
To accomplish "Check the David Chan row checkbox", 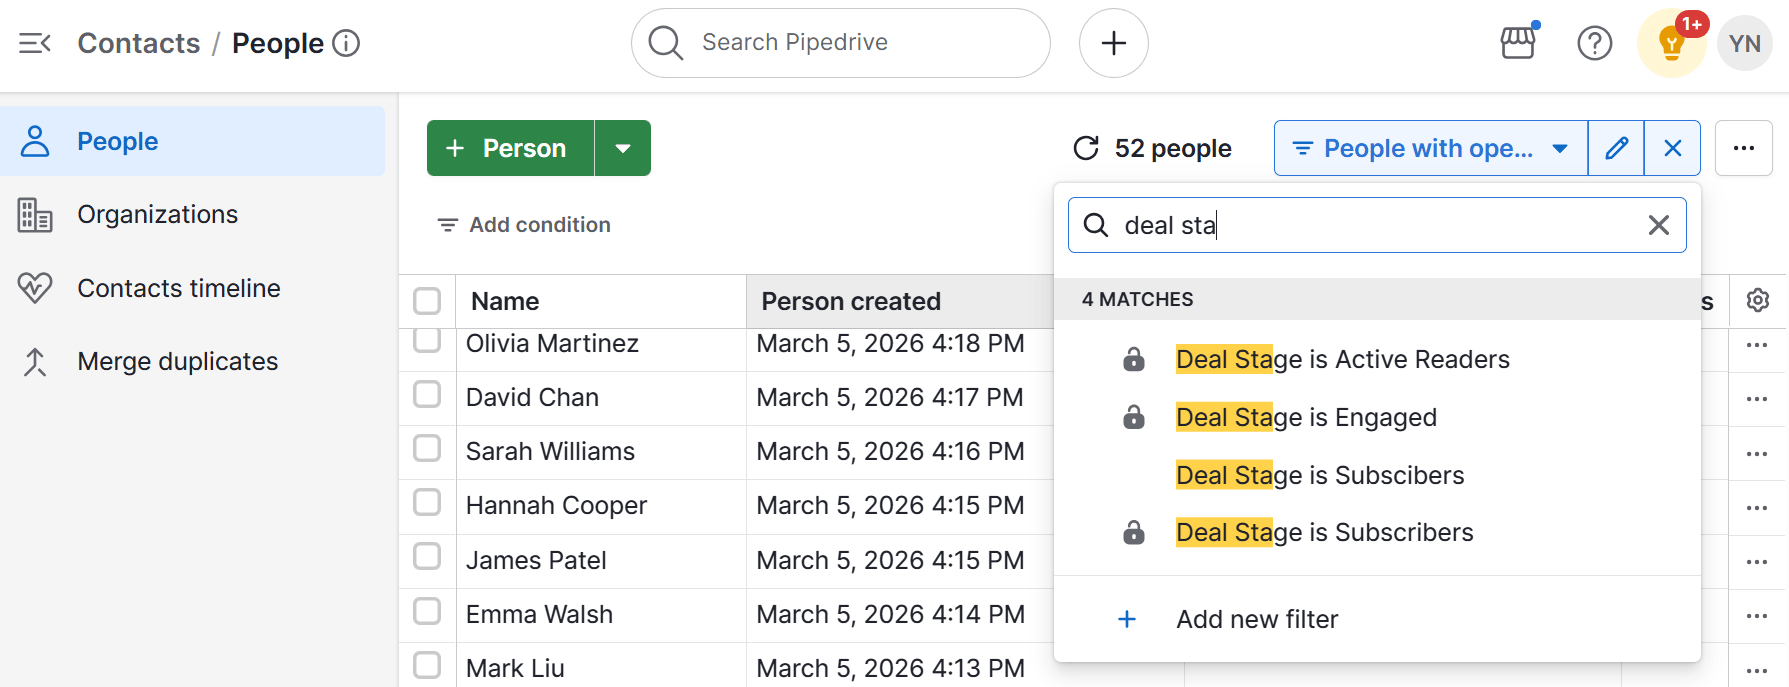I will (x=427, y=395).
